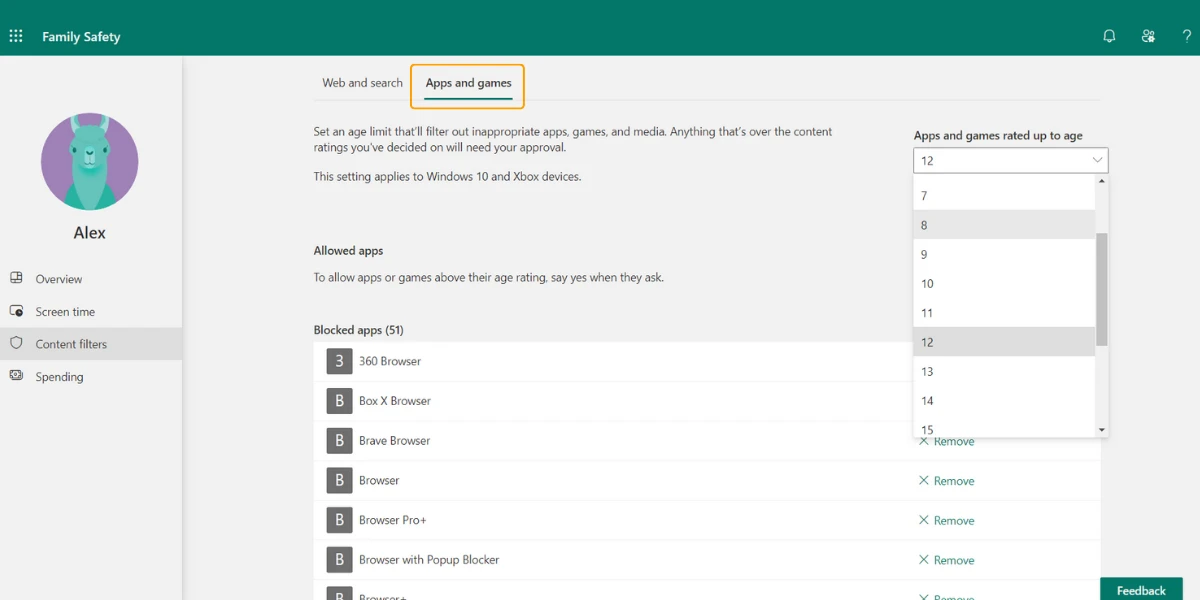Image resolution: width=1200 pixels, height=600 pixels.
Task: Click the Family Safety header title
Action: point(81,37)
